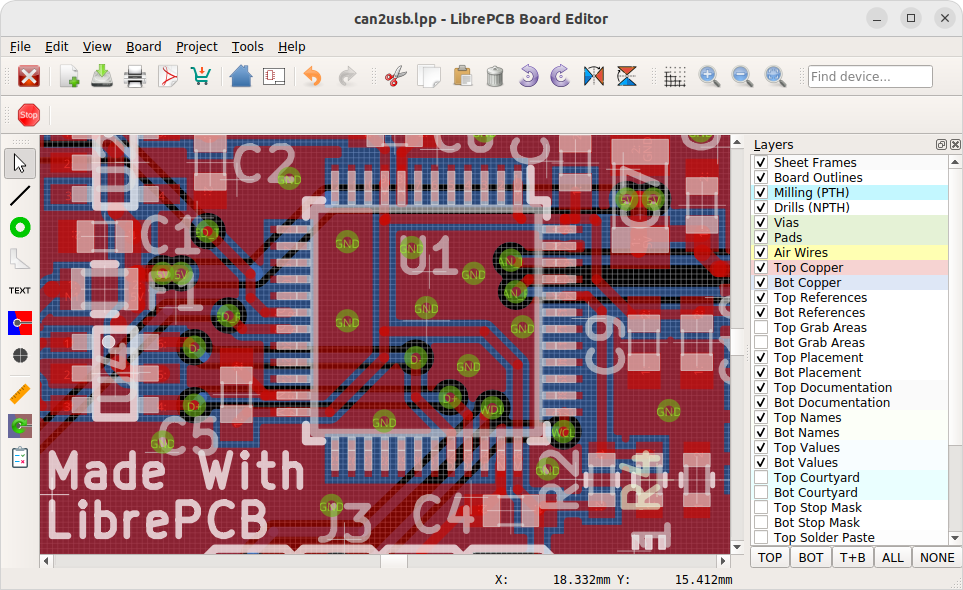Cut selection with scissors icon
Viewport: 963px width, 590px height.
396,76
